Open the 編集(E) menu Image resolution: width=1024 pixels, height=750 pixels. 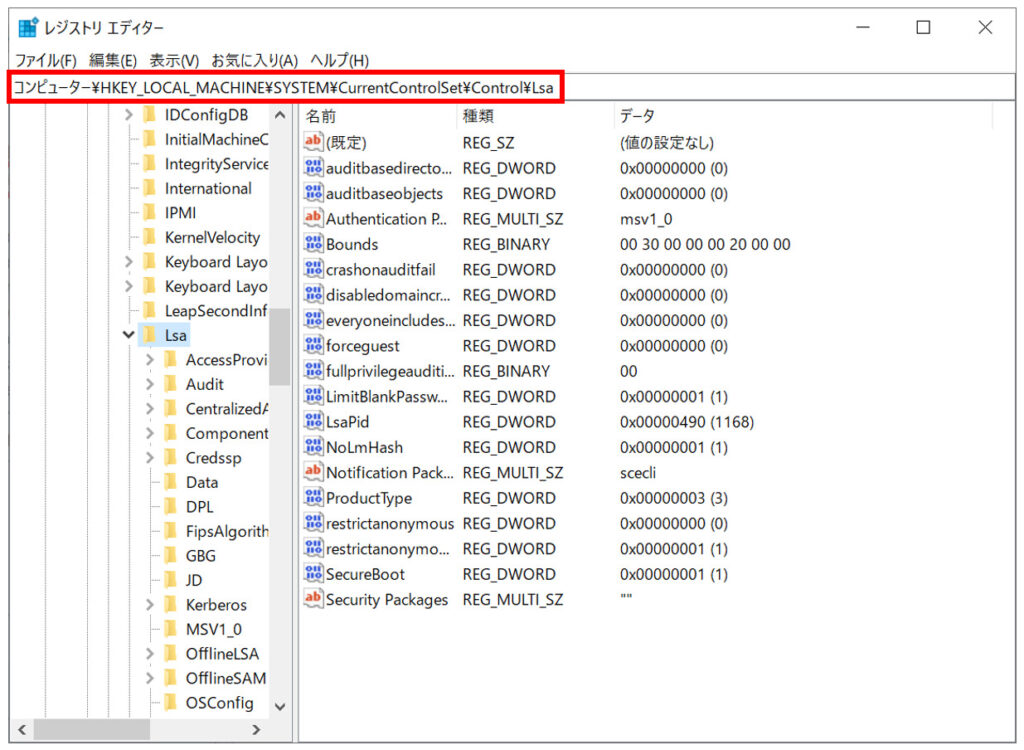[x=113, y=61]
